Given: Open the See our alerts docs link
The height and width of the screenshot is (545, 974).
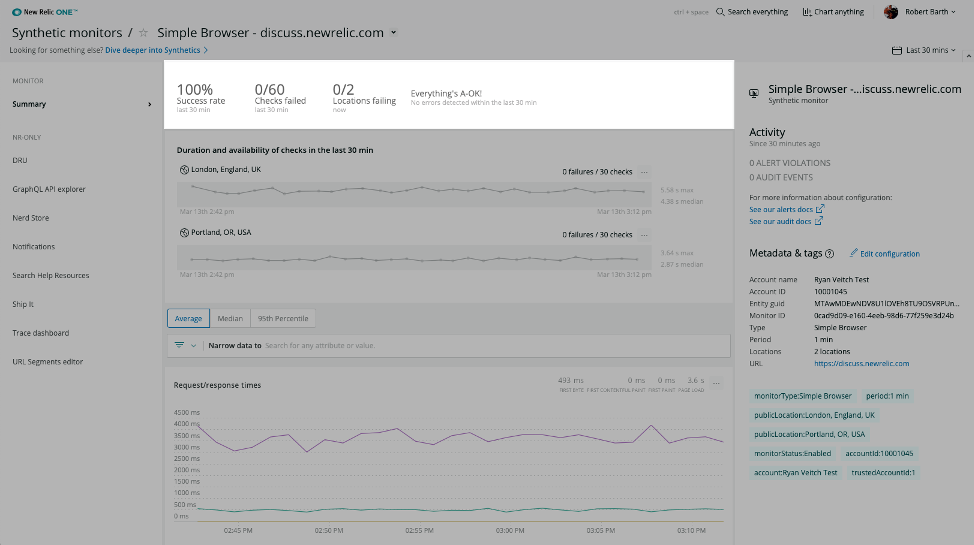Looking at the screenshot, I should click(781, 209).
